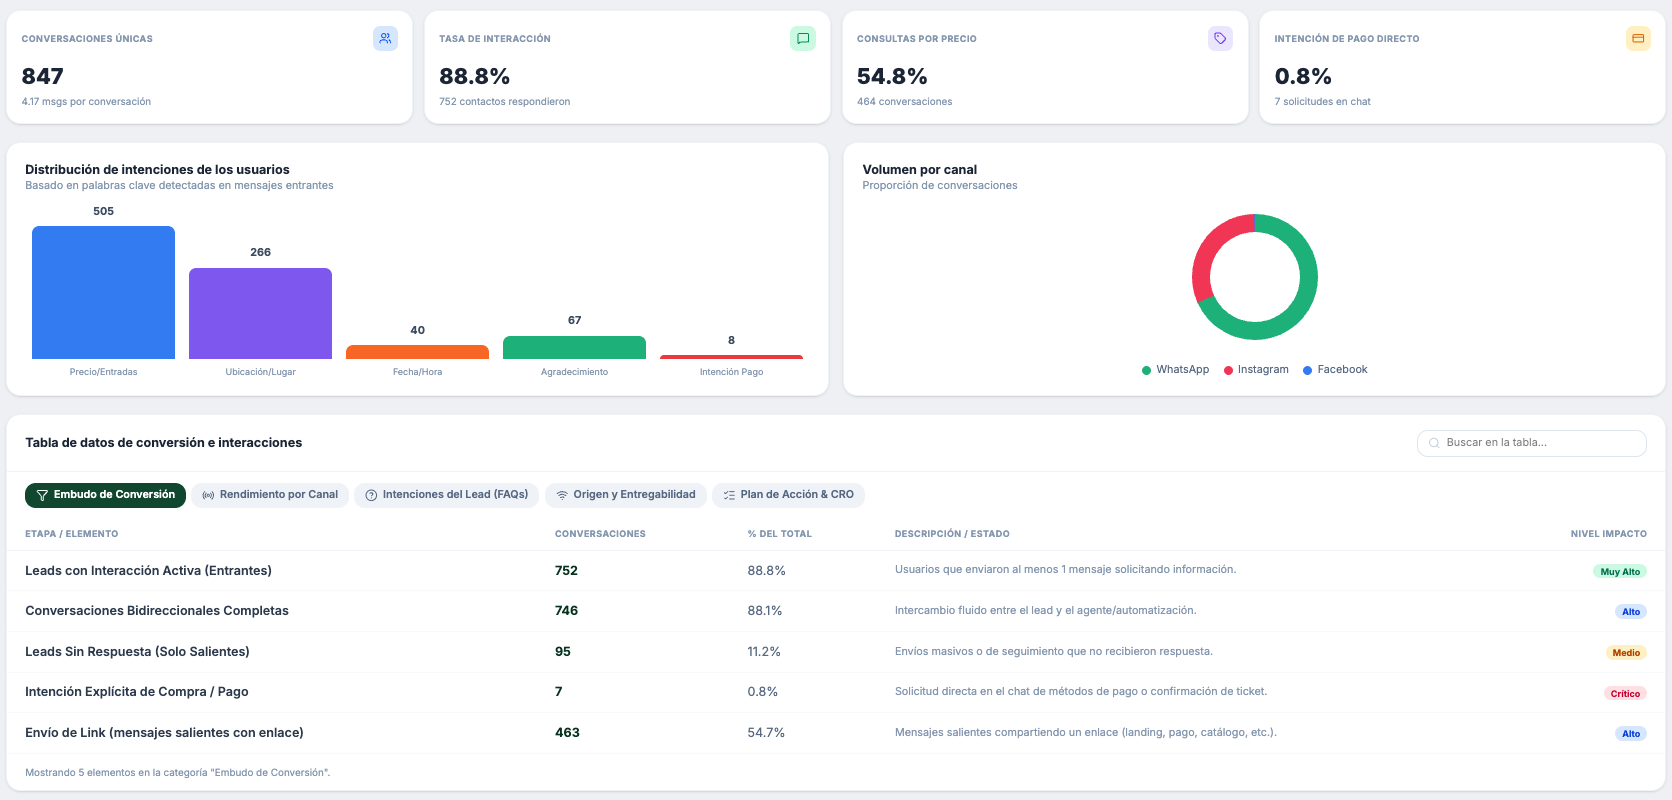The width and height of the screenshot is (1672, 800).
Task: Click the 54.8% price queries value
Action: click(x=892, y=77)
